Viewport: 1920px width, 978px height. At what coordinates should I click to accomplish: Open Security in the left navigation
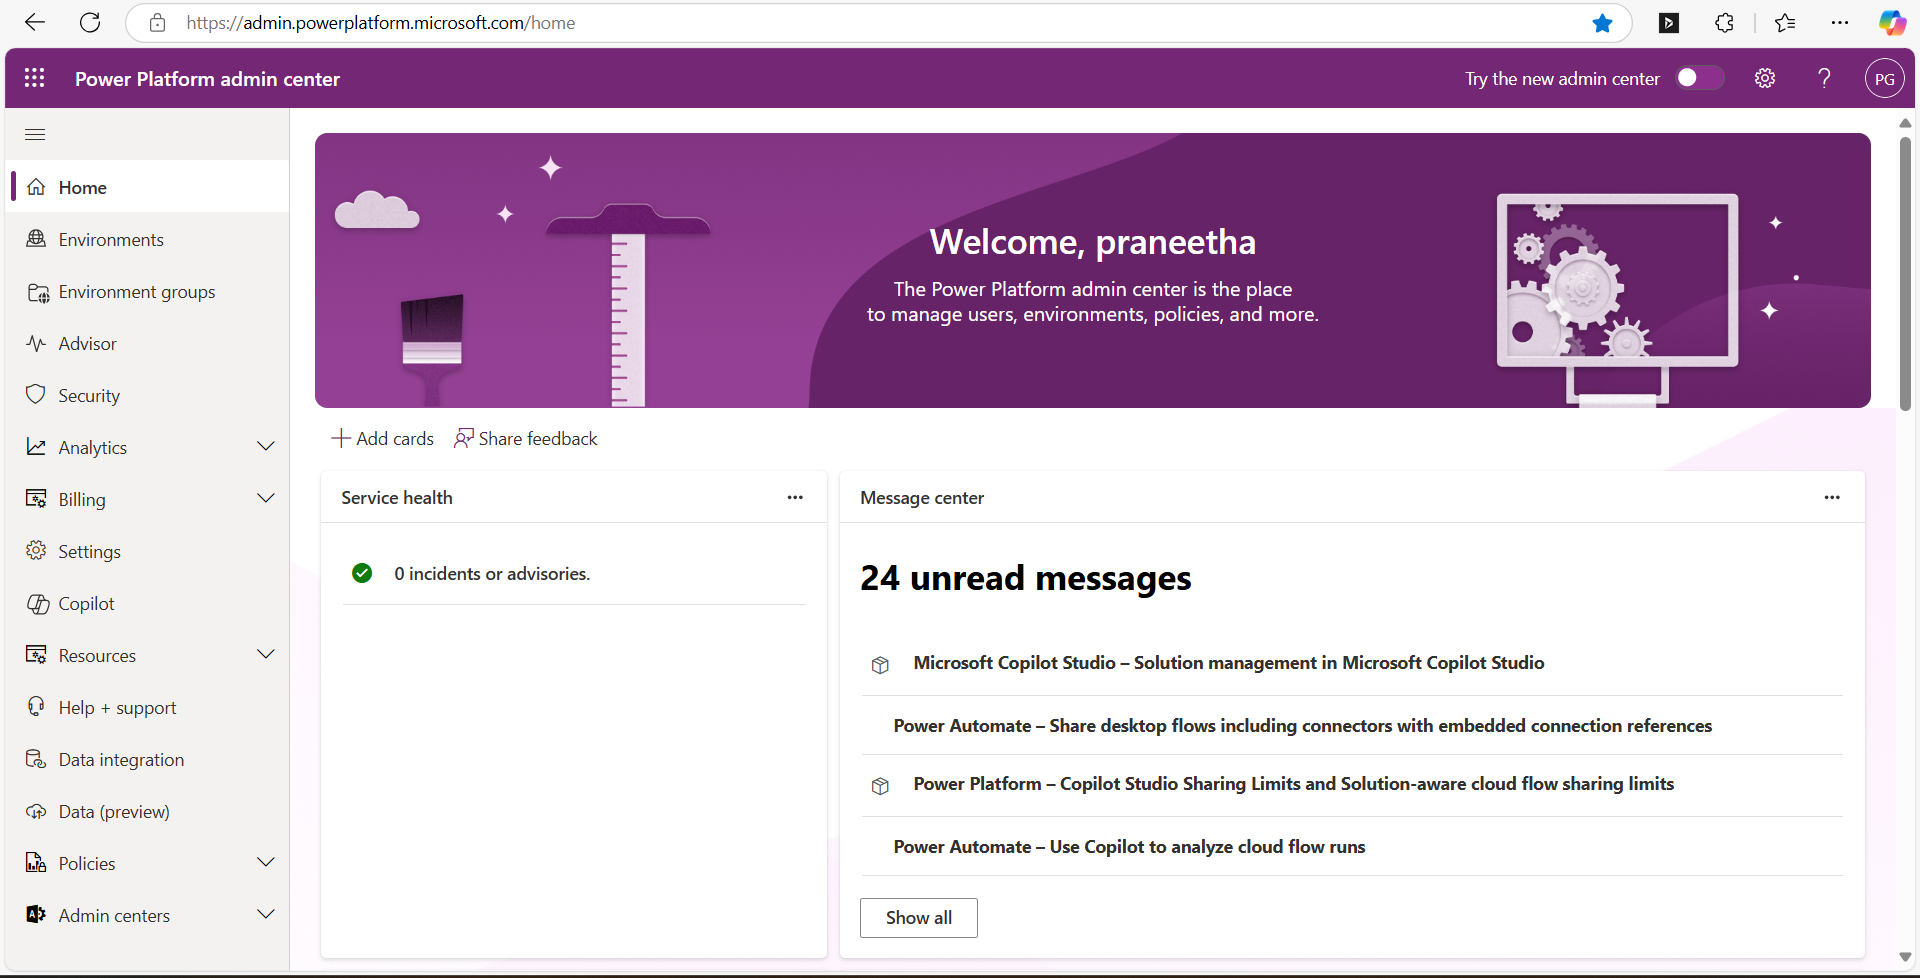pos(89,396)
